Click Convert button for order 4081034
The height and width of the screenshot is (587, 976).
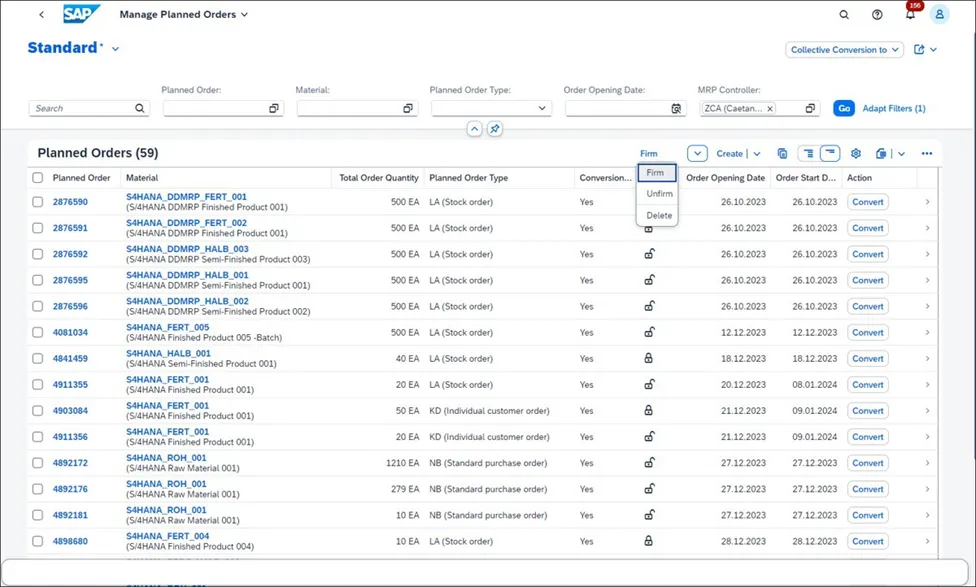click(868, 332)
